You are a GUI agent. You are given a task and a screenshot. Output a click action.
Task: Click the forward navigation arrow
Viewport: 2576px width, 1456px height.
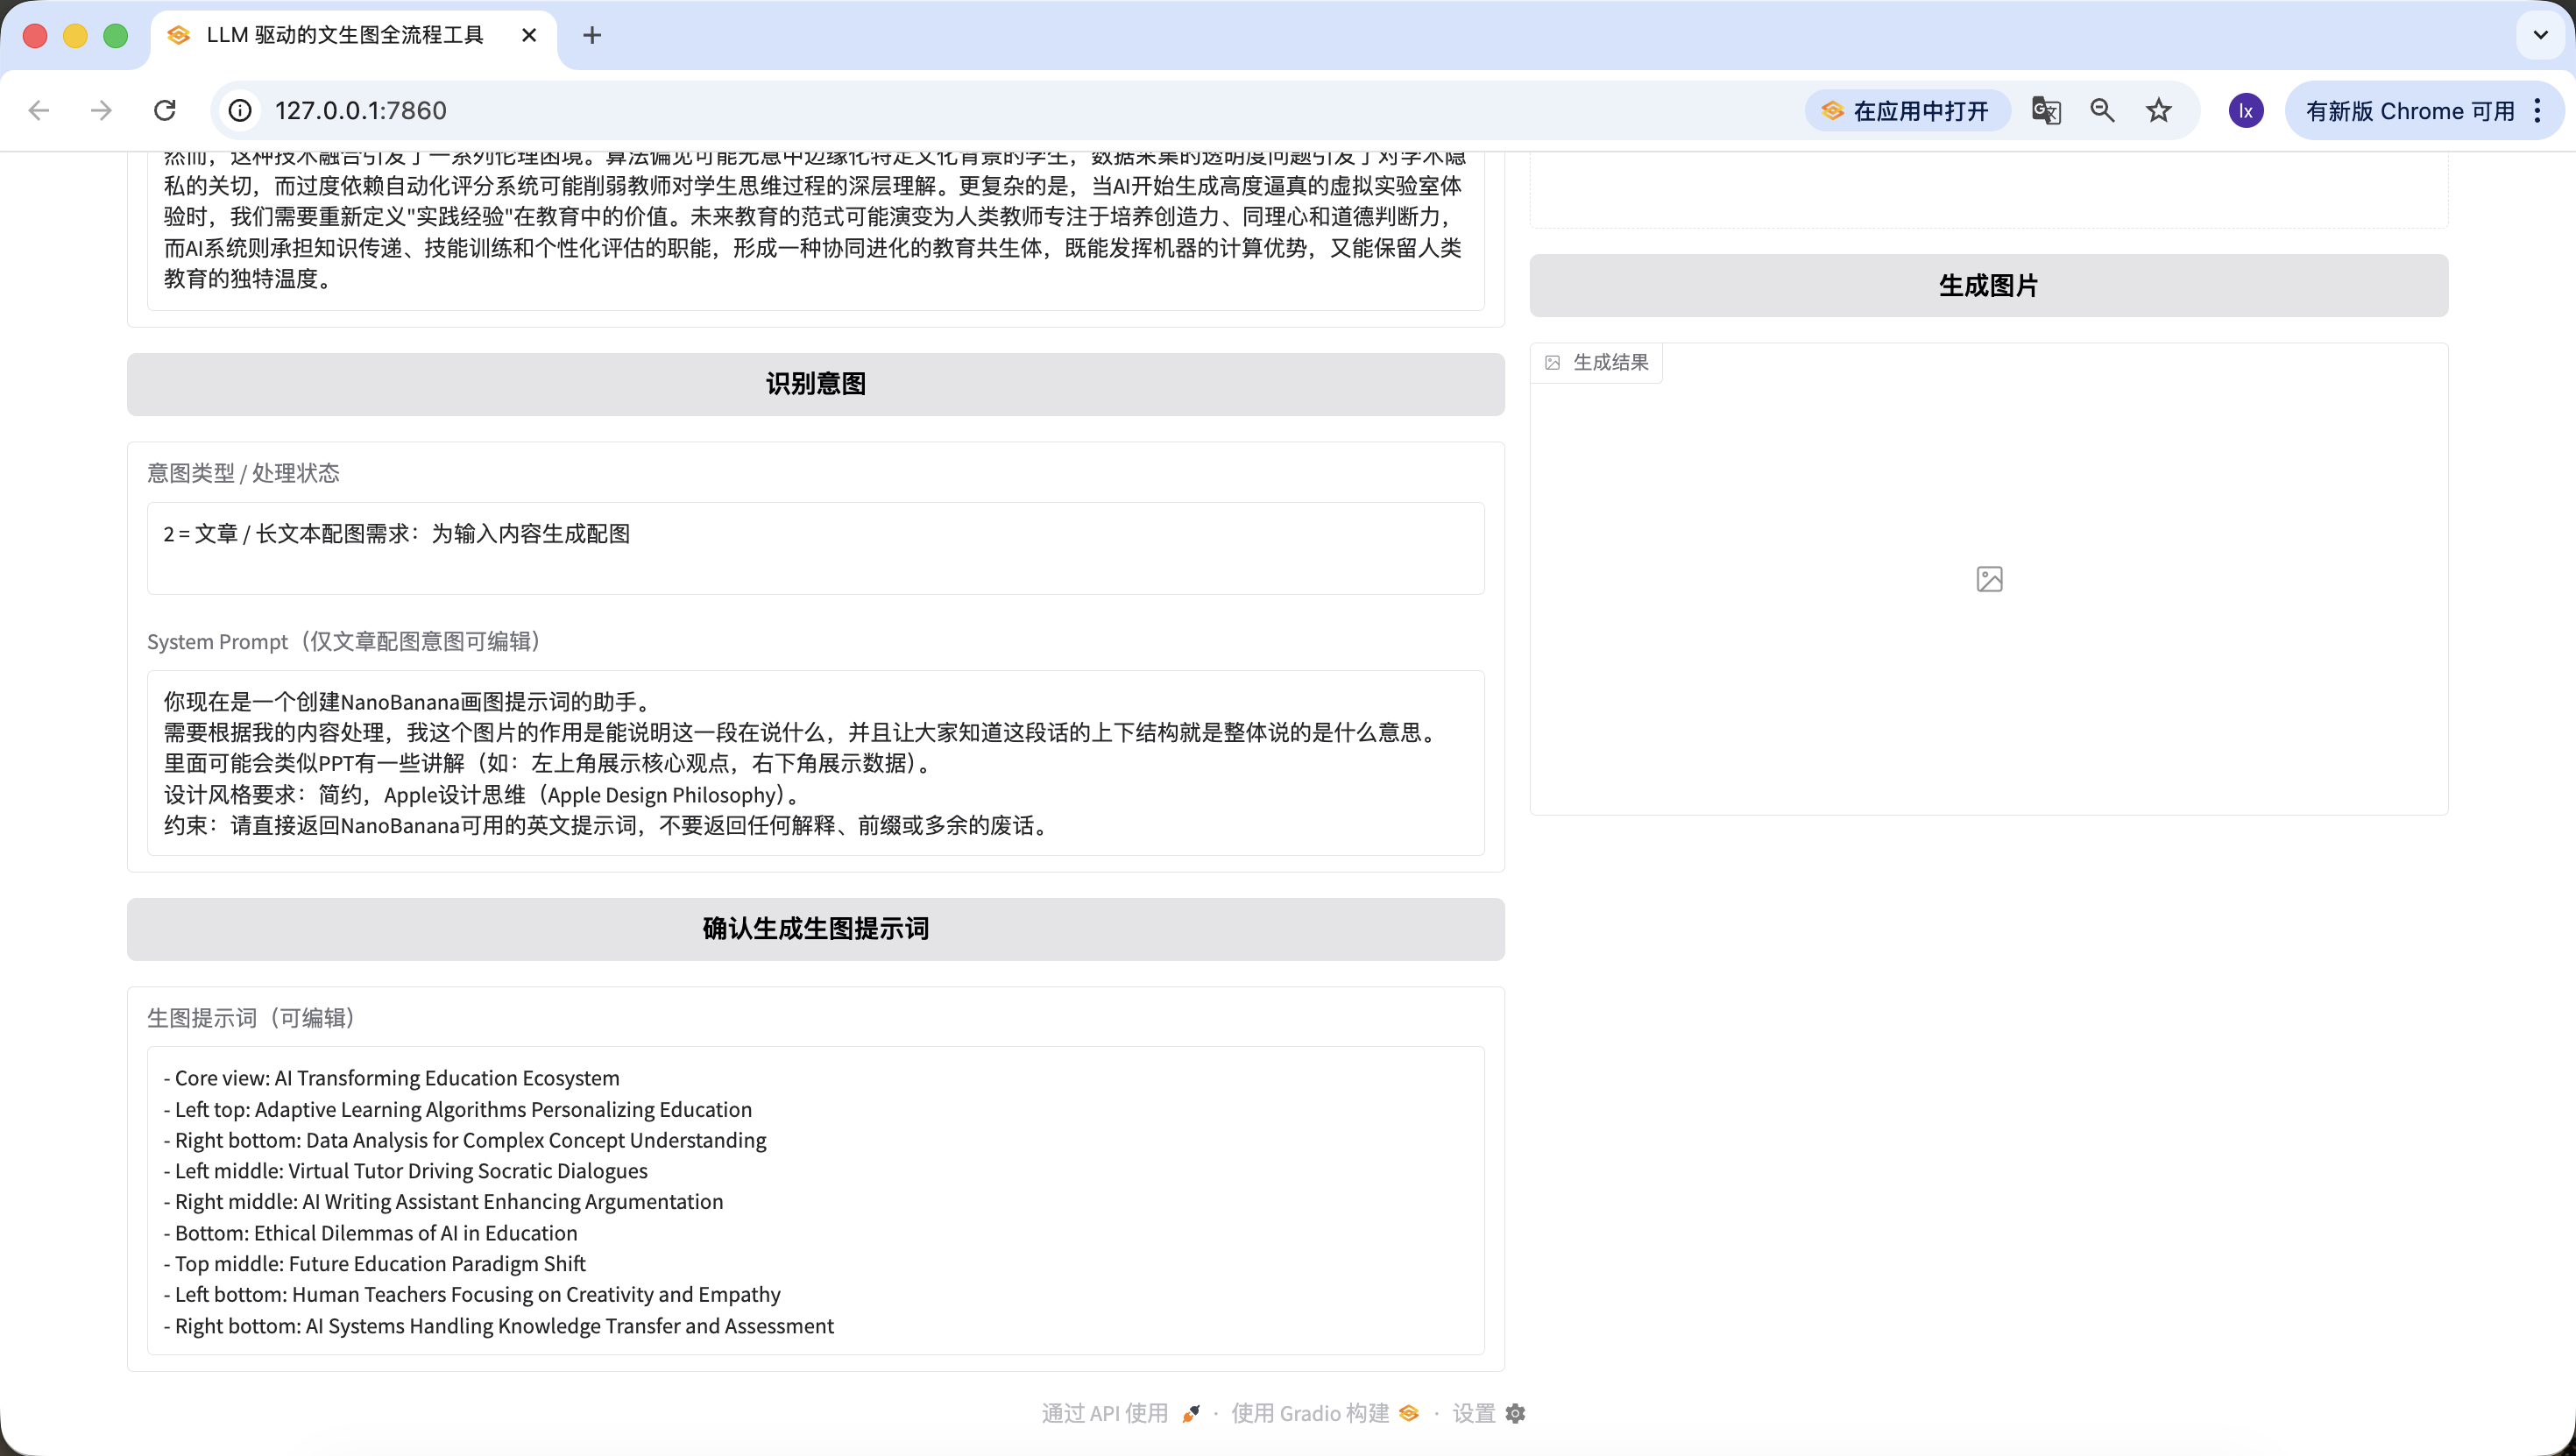point(101,110)
